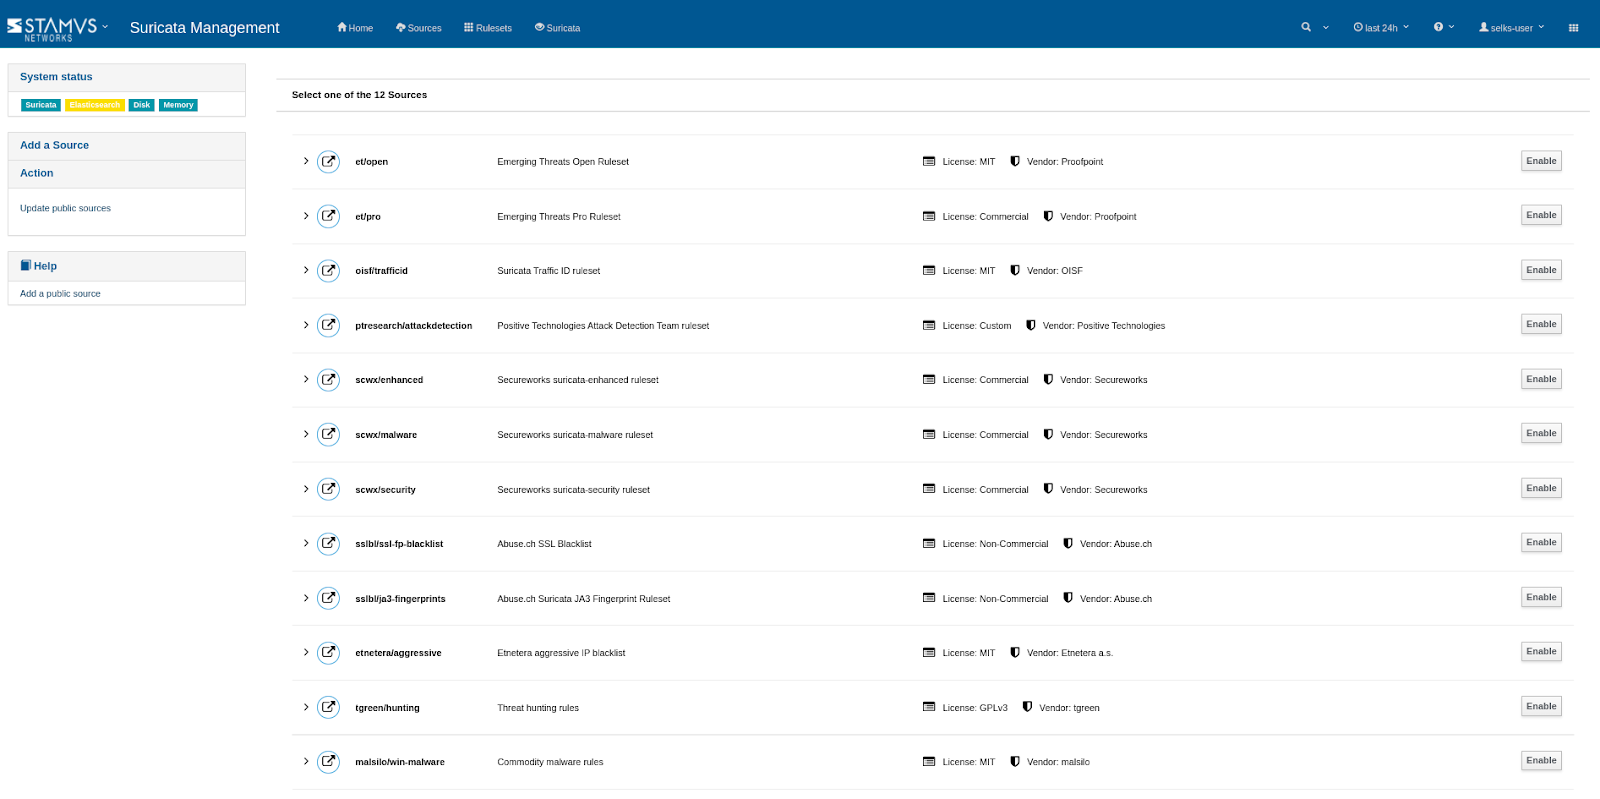The height and width of the screenshot is (799, 1600).
Task: Open external link icon for ptresearch/attackdetection
Action: coord(328,325)
